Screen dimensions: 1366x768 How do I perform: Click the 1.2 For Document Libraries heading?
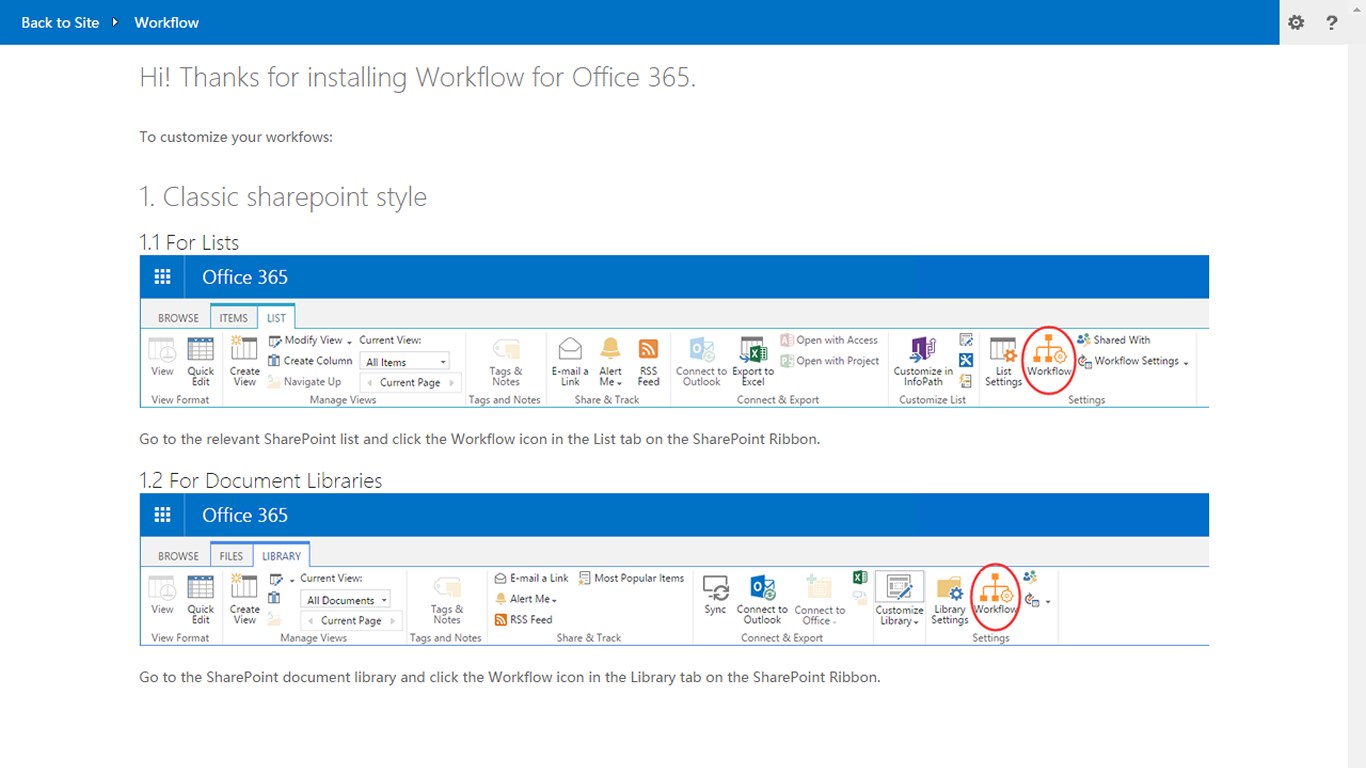260,480
